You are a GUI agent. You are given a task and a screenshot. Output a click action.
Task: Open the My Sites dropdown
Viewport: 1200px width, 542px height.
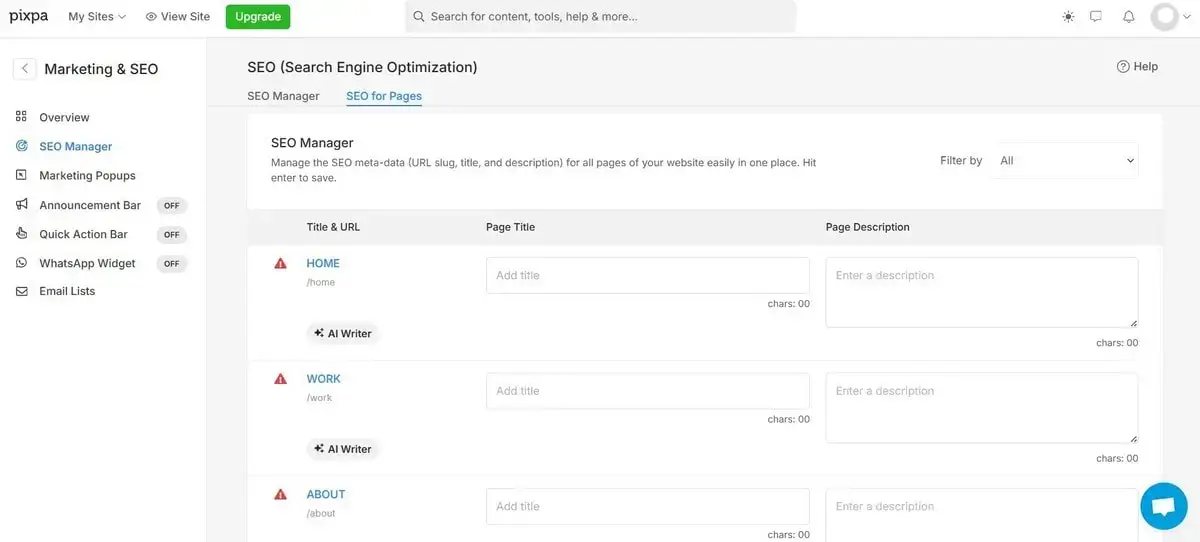pyautogui.click(x=97, y=17)
